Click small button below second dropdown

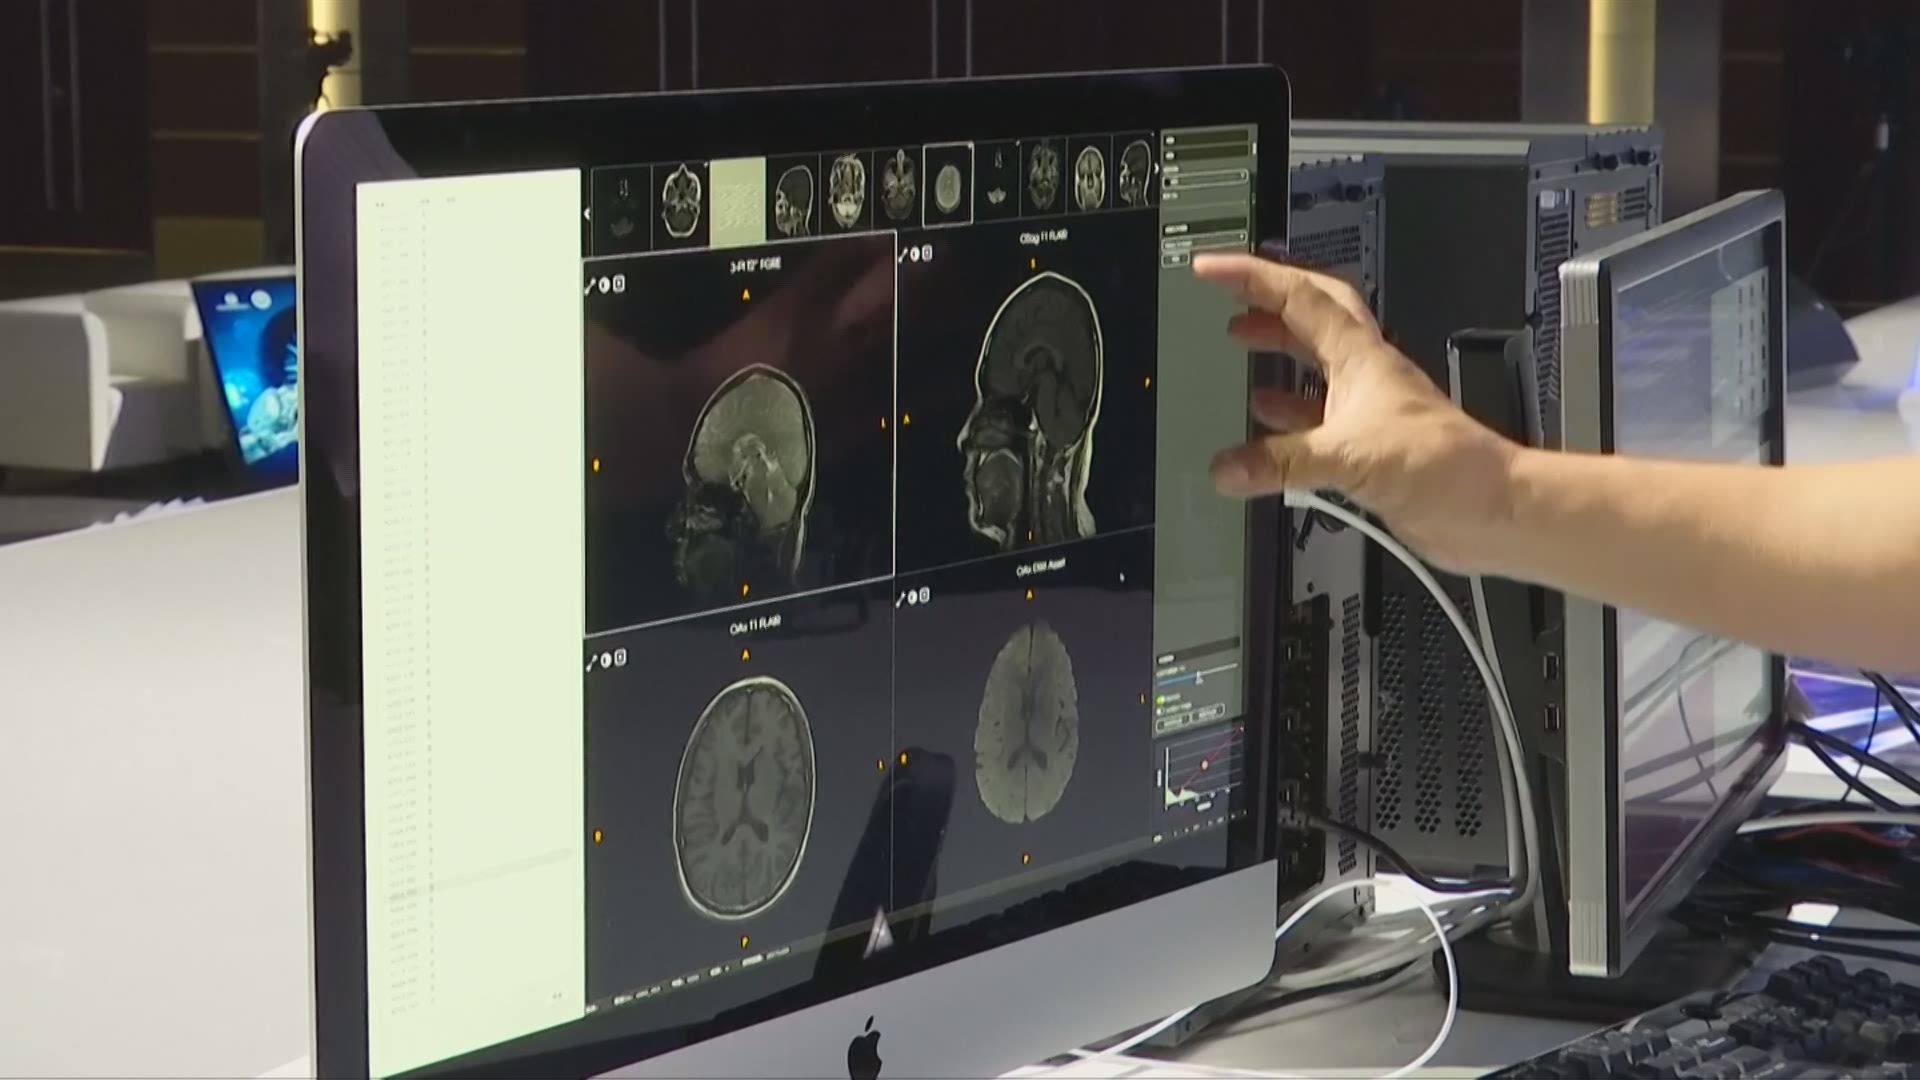click(x=1176, y=259)
